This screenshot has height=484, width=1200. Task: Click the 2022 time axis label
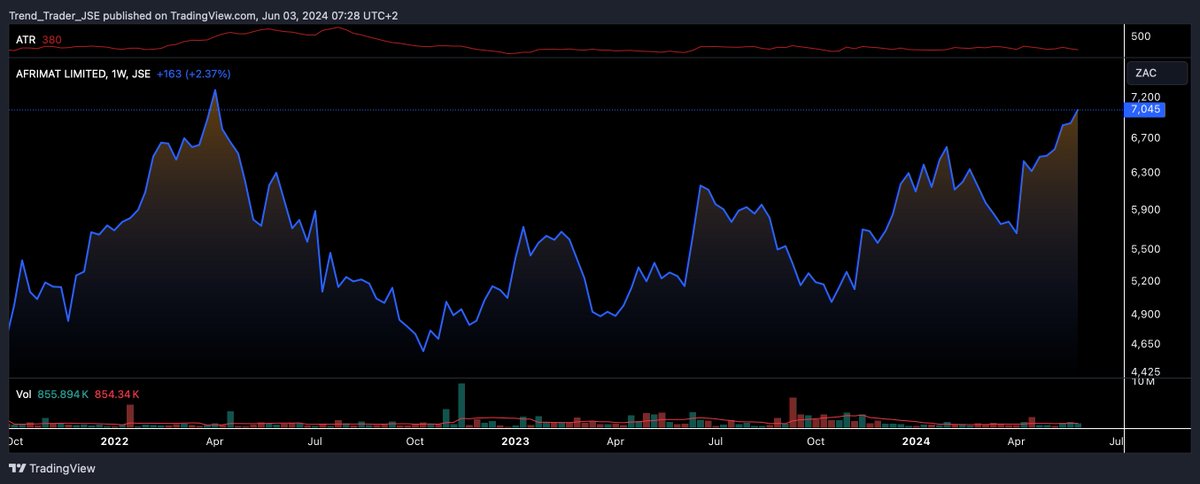tap(115, 440)
